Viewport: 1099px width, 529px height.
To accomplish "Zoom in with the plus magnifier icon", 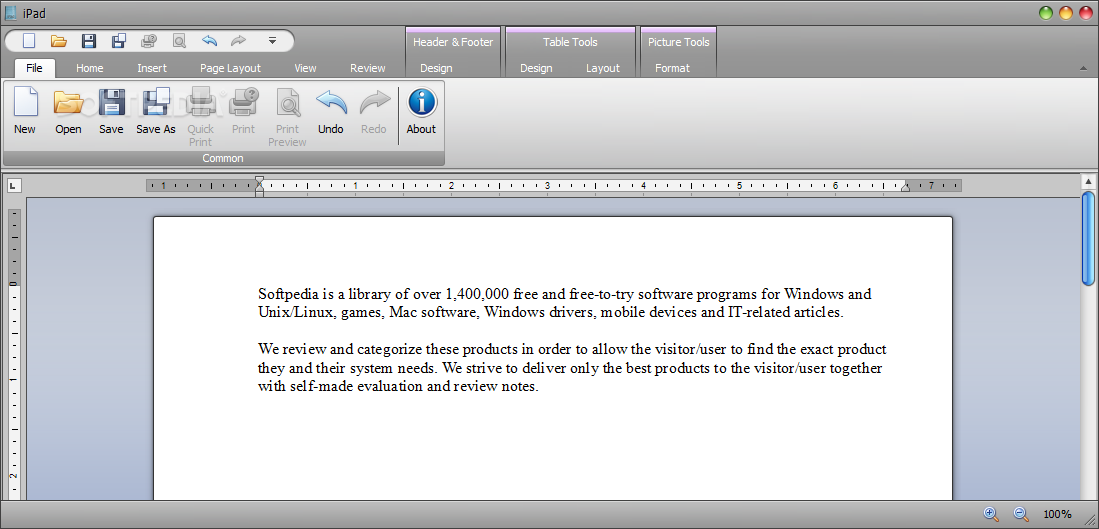I will [991, 514].
